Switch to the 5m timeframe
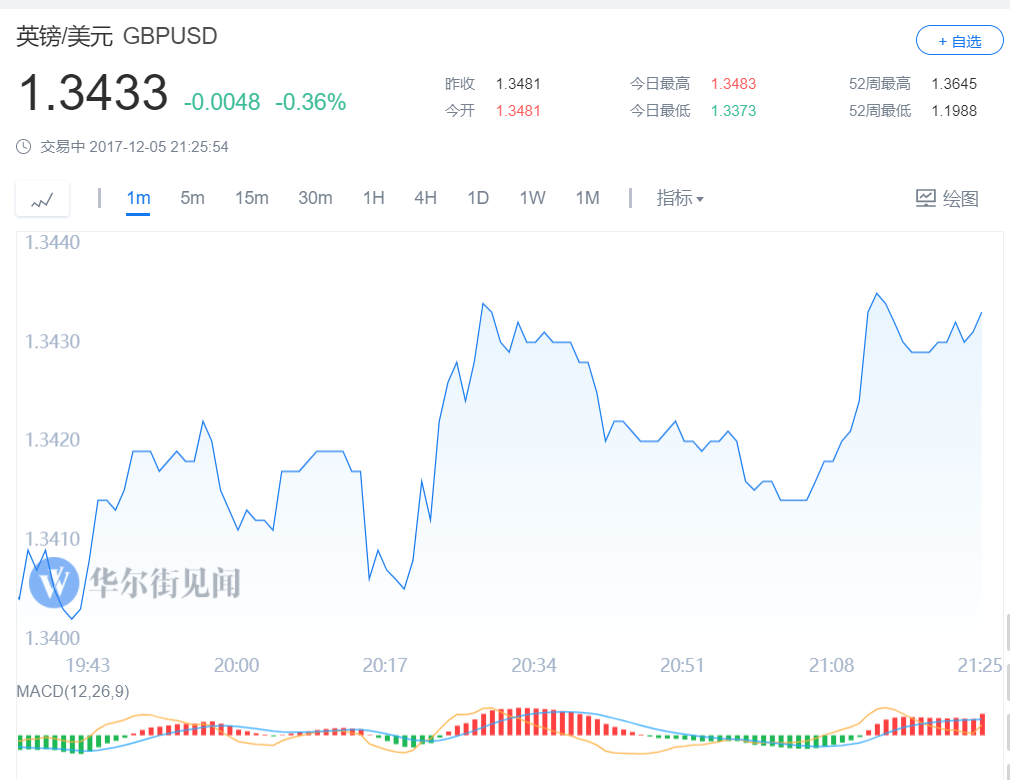This screenshot has width=1010, height=780. 192,198
